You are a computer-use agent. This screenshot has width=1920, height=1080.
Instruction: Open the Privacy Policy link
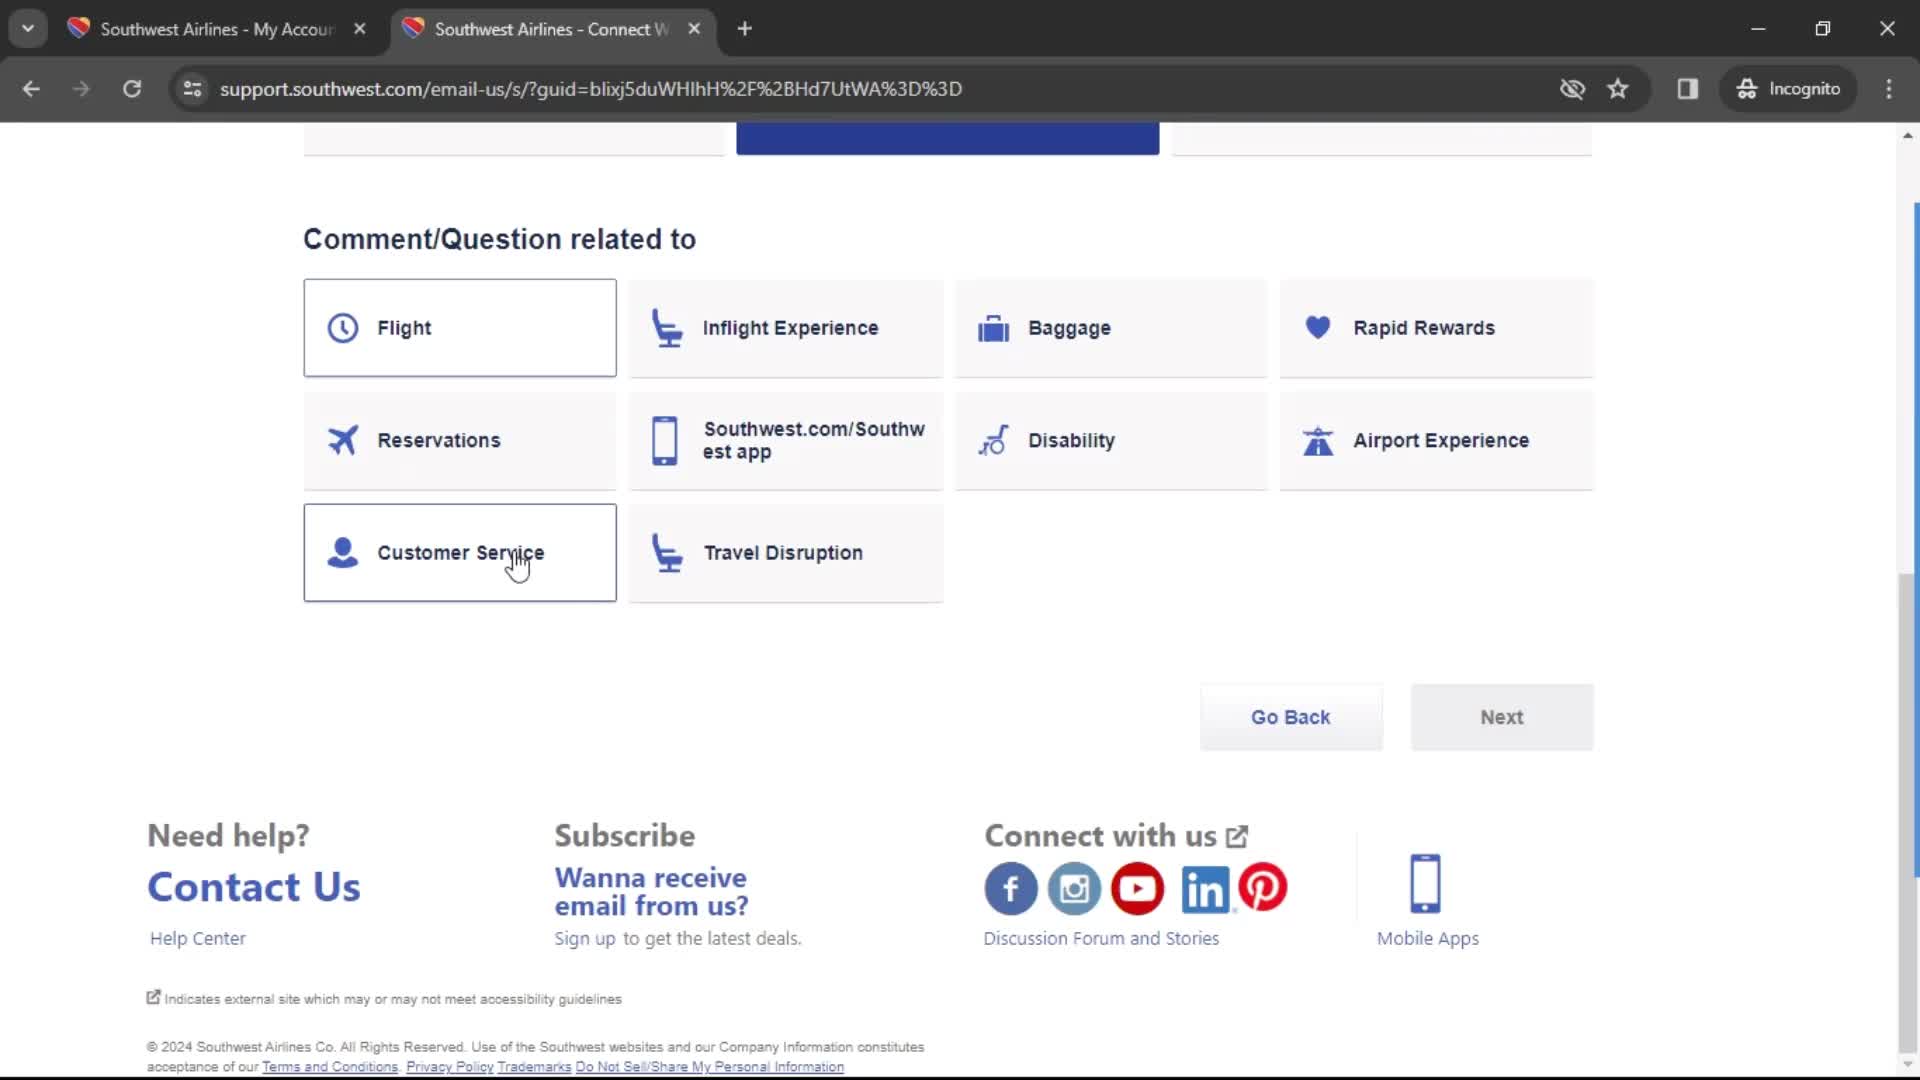pos(449,1067)
